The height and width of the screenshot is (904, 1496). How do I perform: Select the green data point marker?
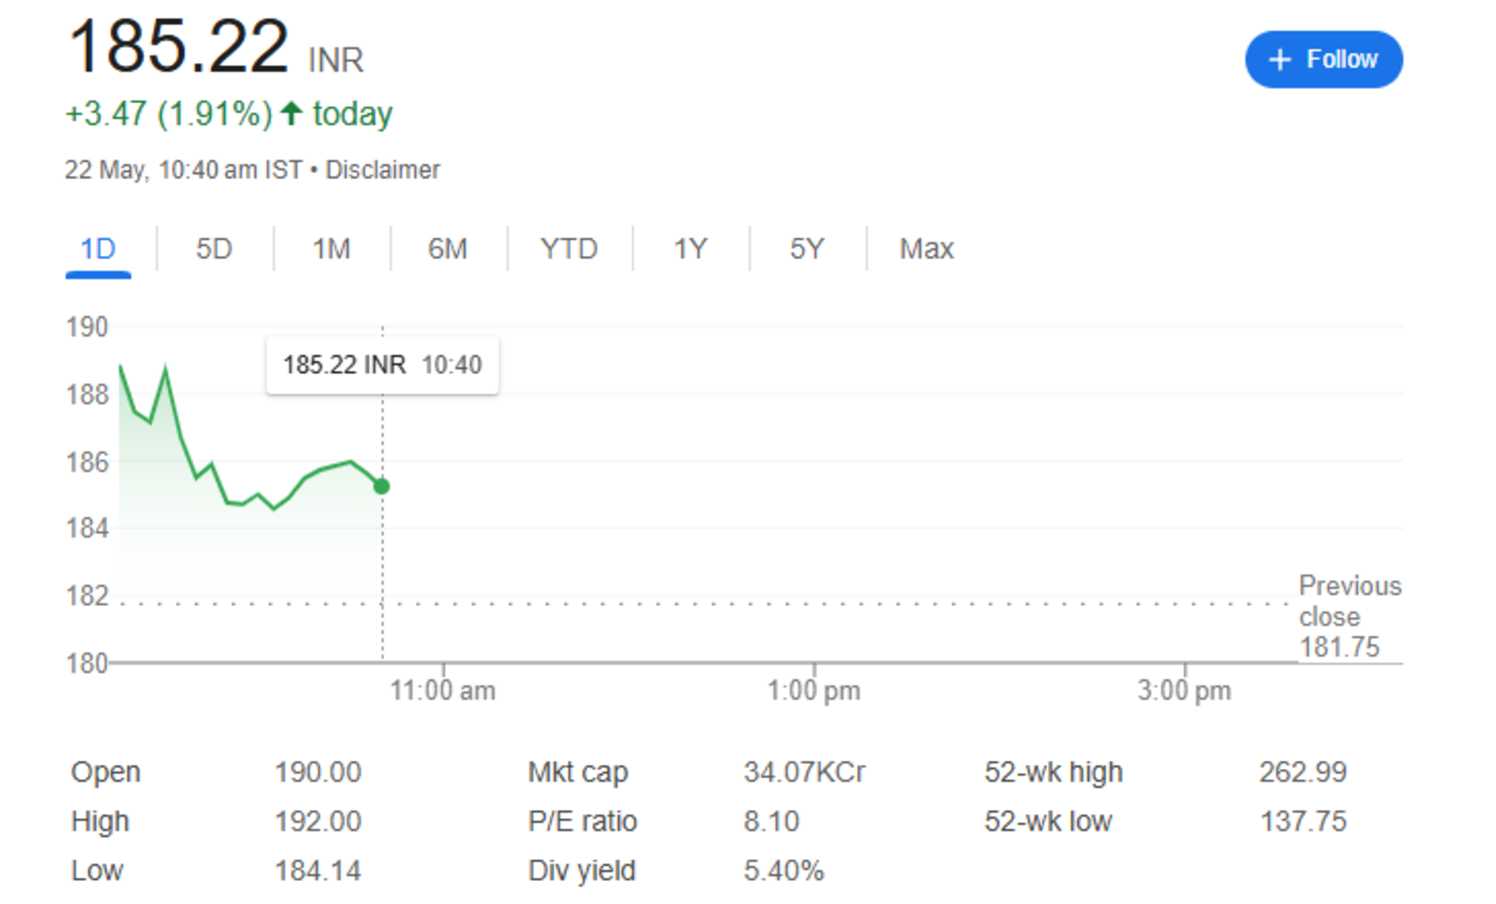click(381, 486)
